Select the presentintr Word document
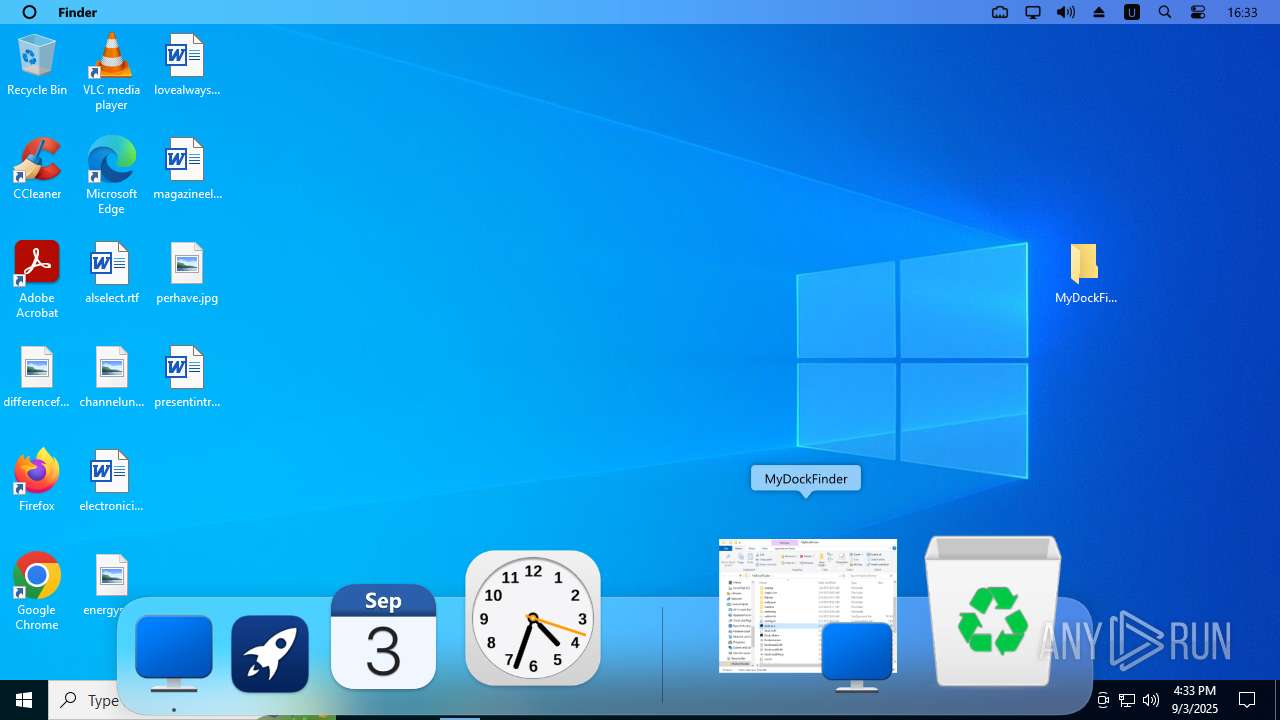Image resolution: width=1280 pixels, height=720 pixels. tap(186, 377)
